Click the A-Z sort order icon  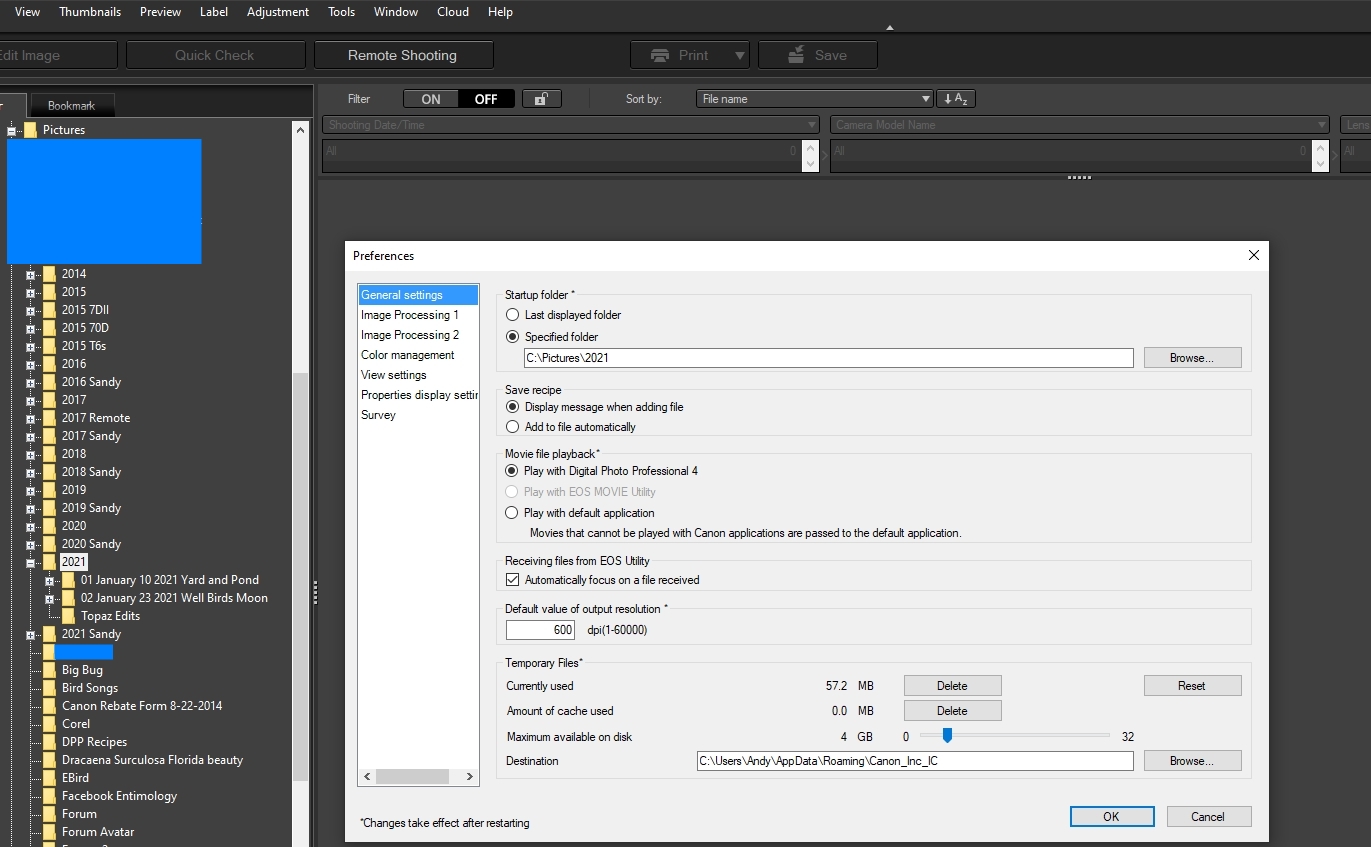tap(956, 98)
